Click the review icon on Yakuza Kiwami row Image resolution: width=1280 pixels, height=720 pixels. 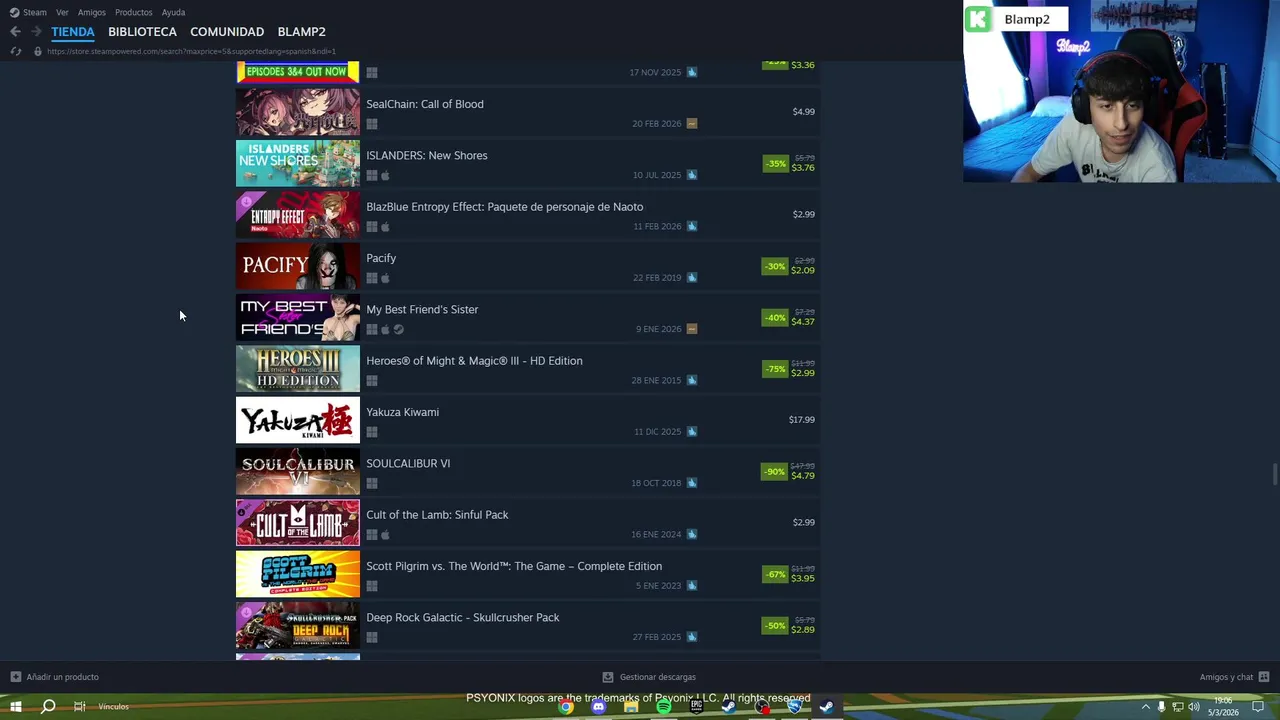(x=692, y=431)
